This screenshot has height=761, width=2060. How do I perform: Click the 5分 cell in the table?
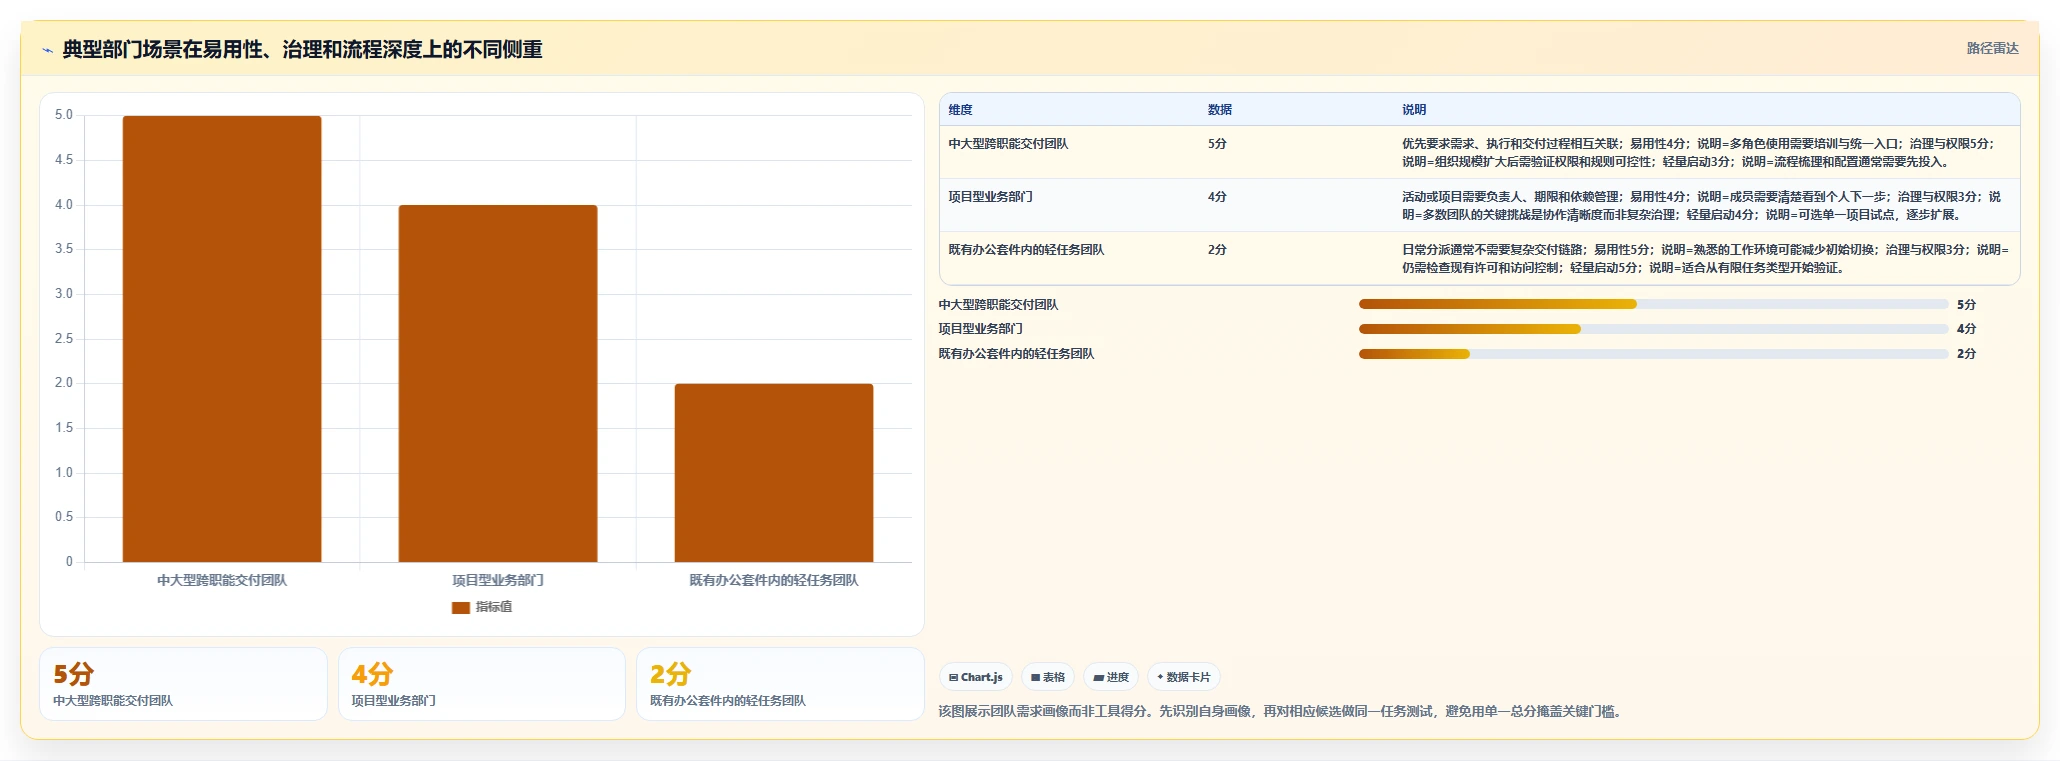1217,144
